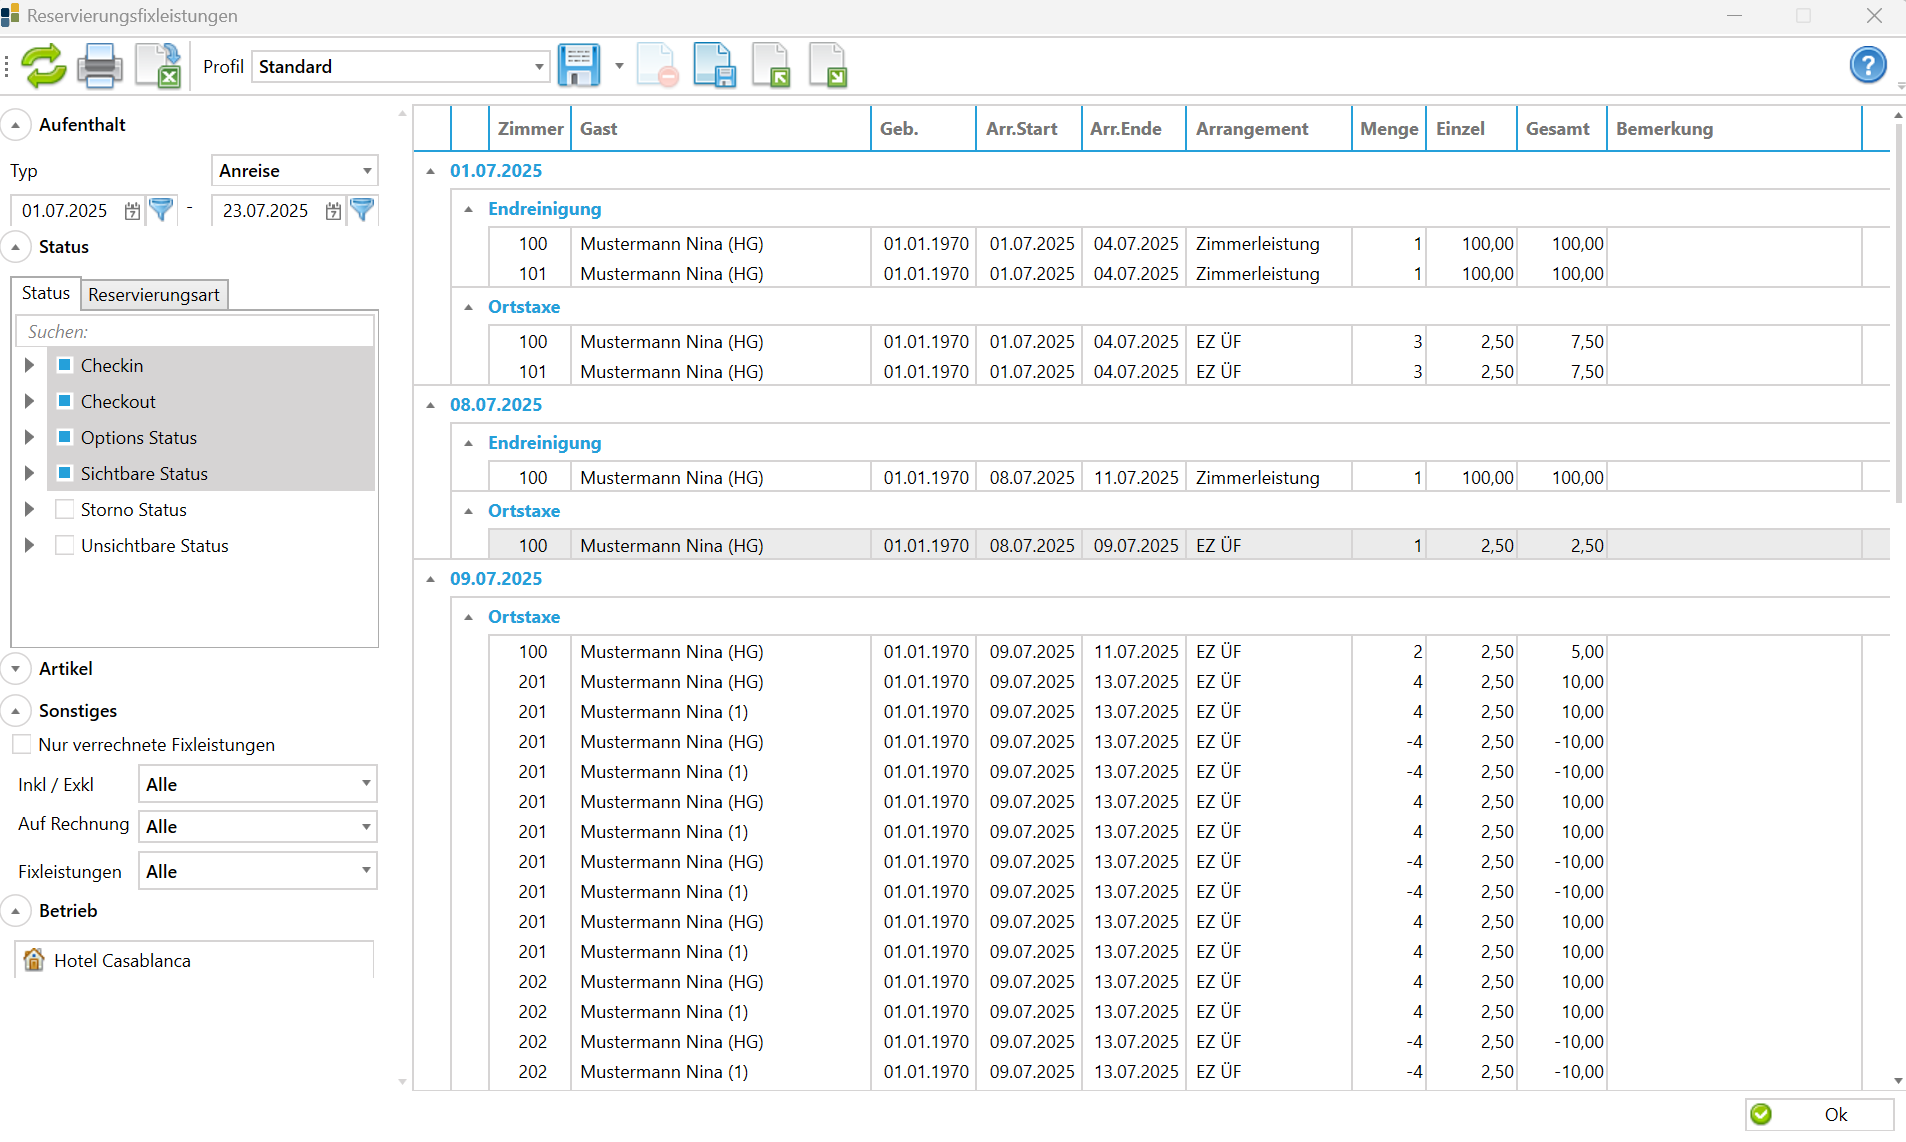
Task: Open the blue help question mark
Action: pos(1867,66)
